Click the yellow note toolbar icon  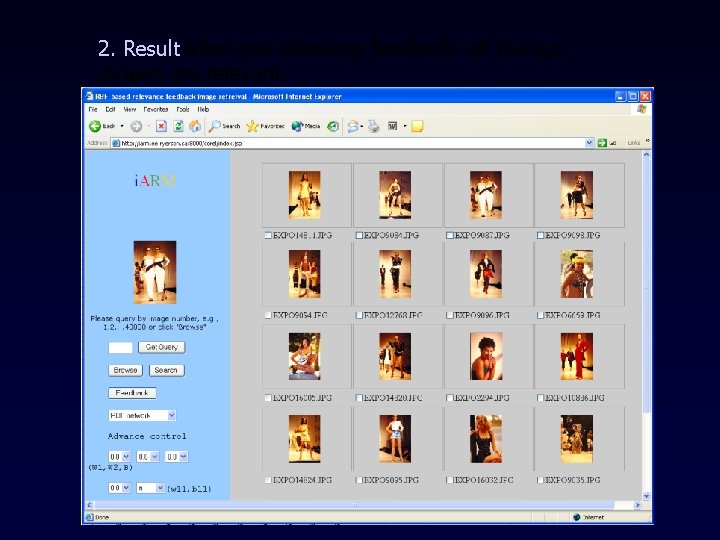417,126
